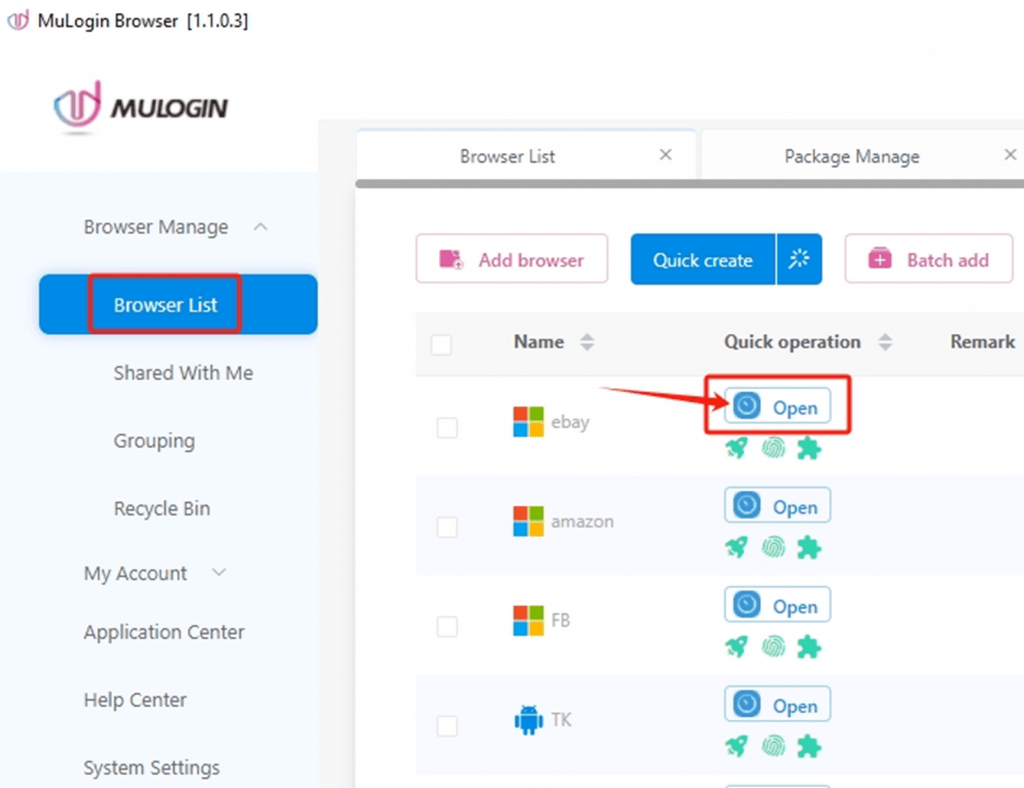Switch to the Package Manage tab
This screenshot has width=1024, height=788.
click(851, 156)
